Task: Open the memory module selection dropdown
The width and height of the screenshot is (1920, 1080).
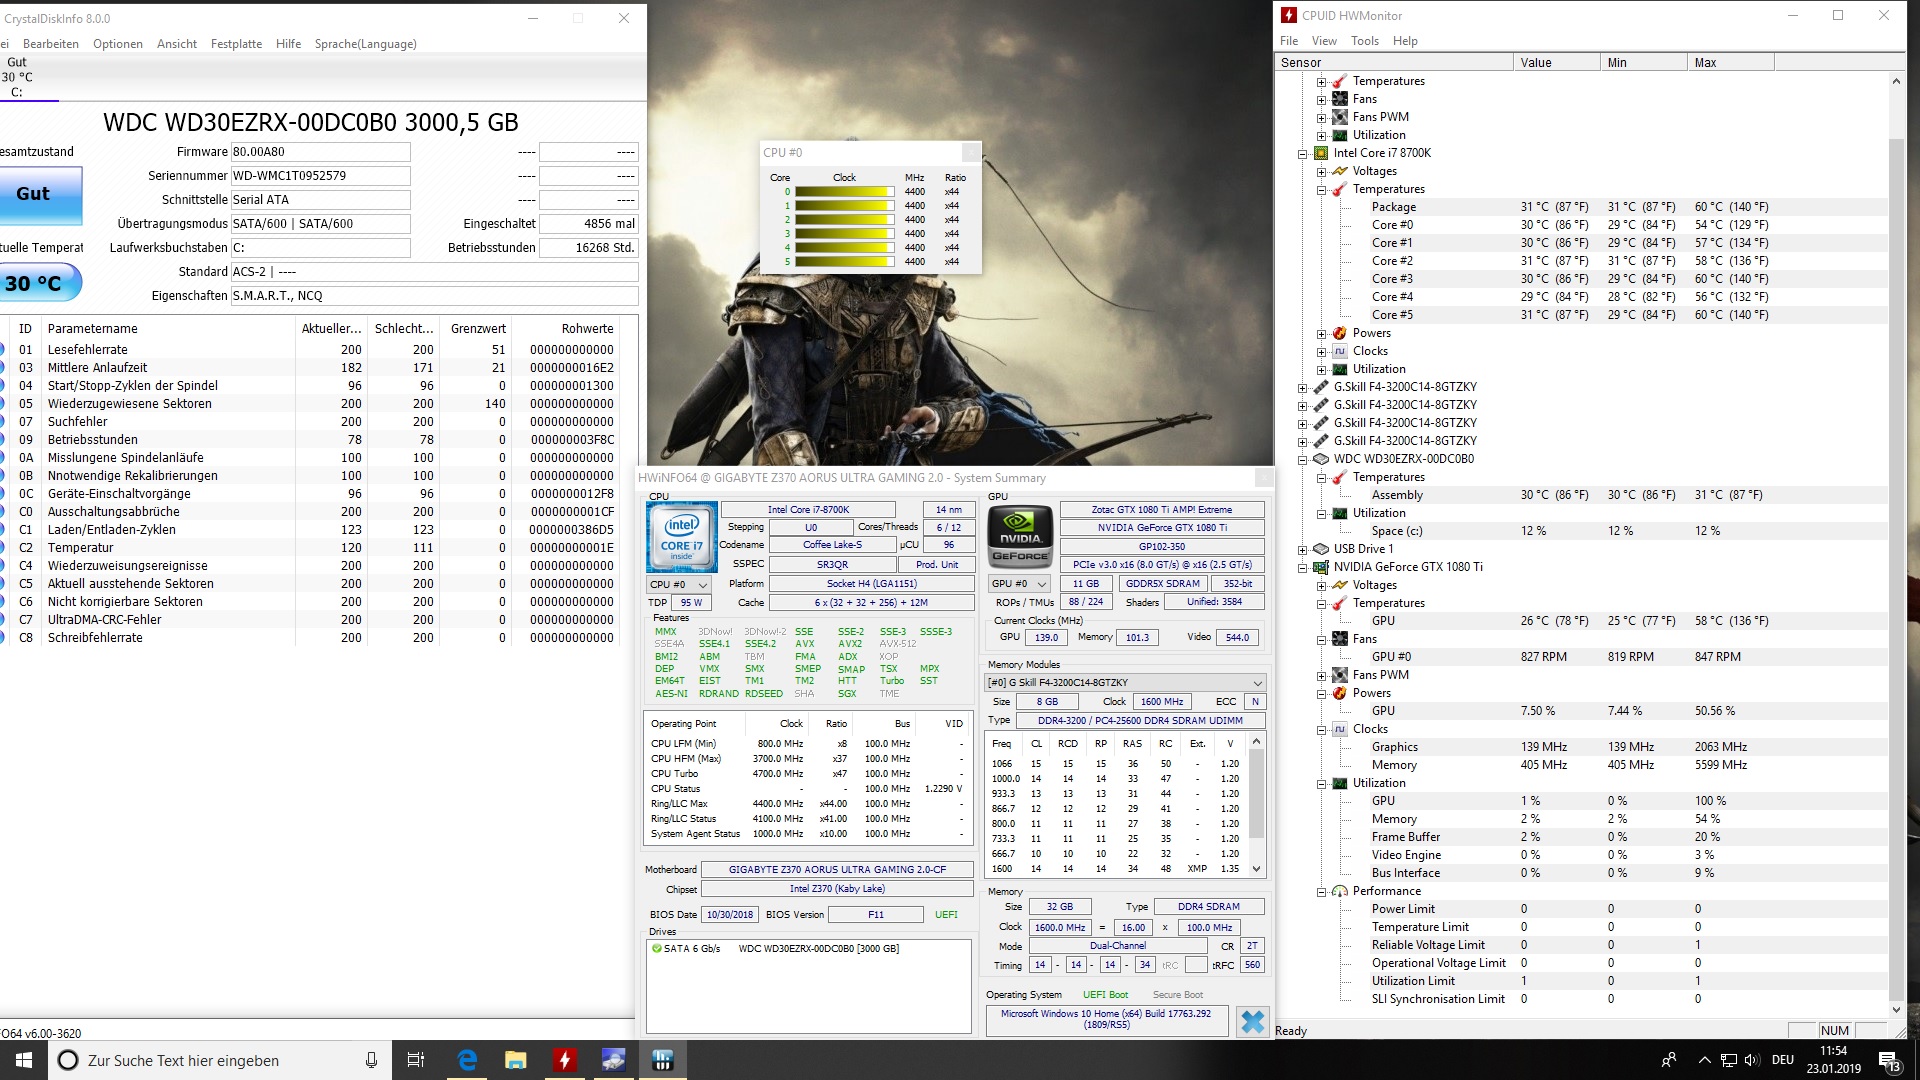Action: 1126,683
